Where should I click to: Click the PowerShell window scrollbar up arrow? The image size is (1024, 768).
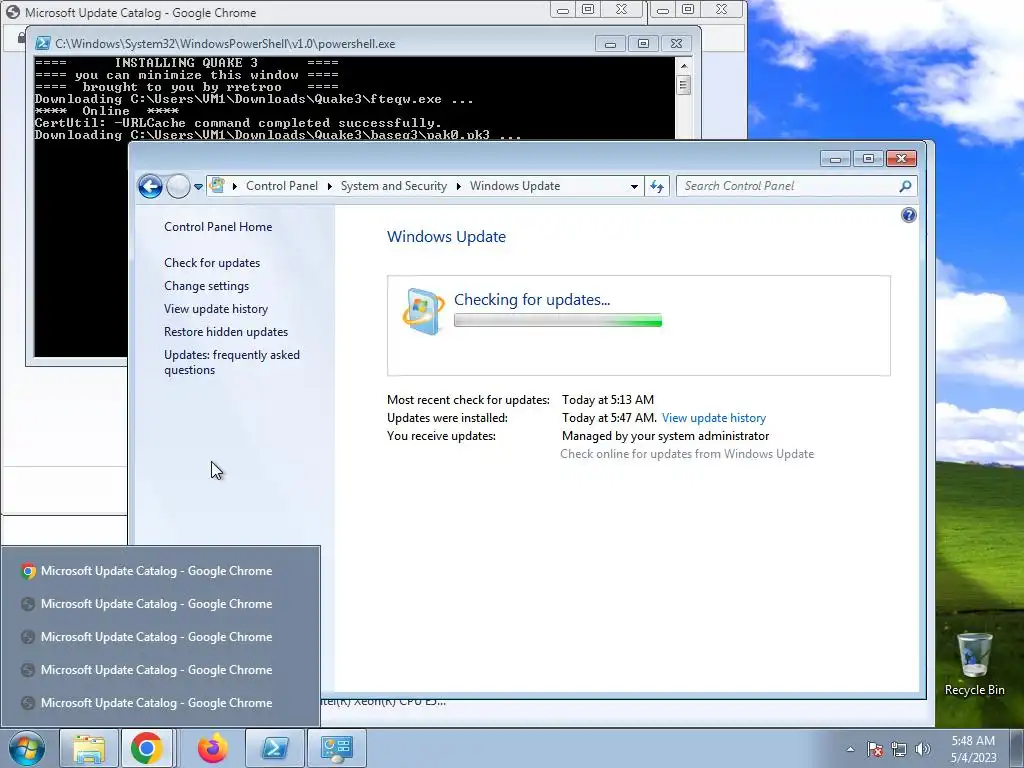(684, 65)
